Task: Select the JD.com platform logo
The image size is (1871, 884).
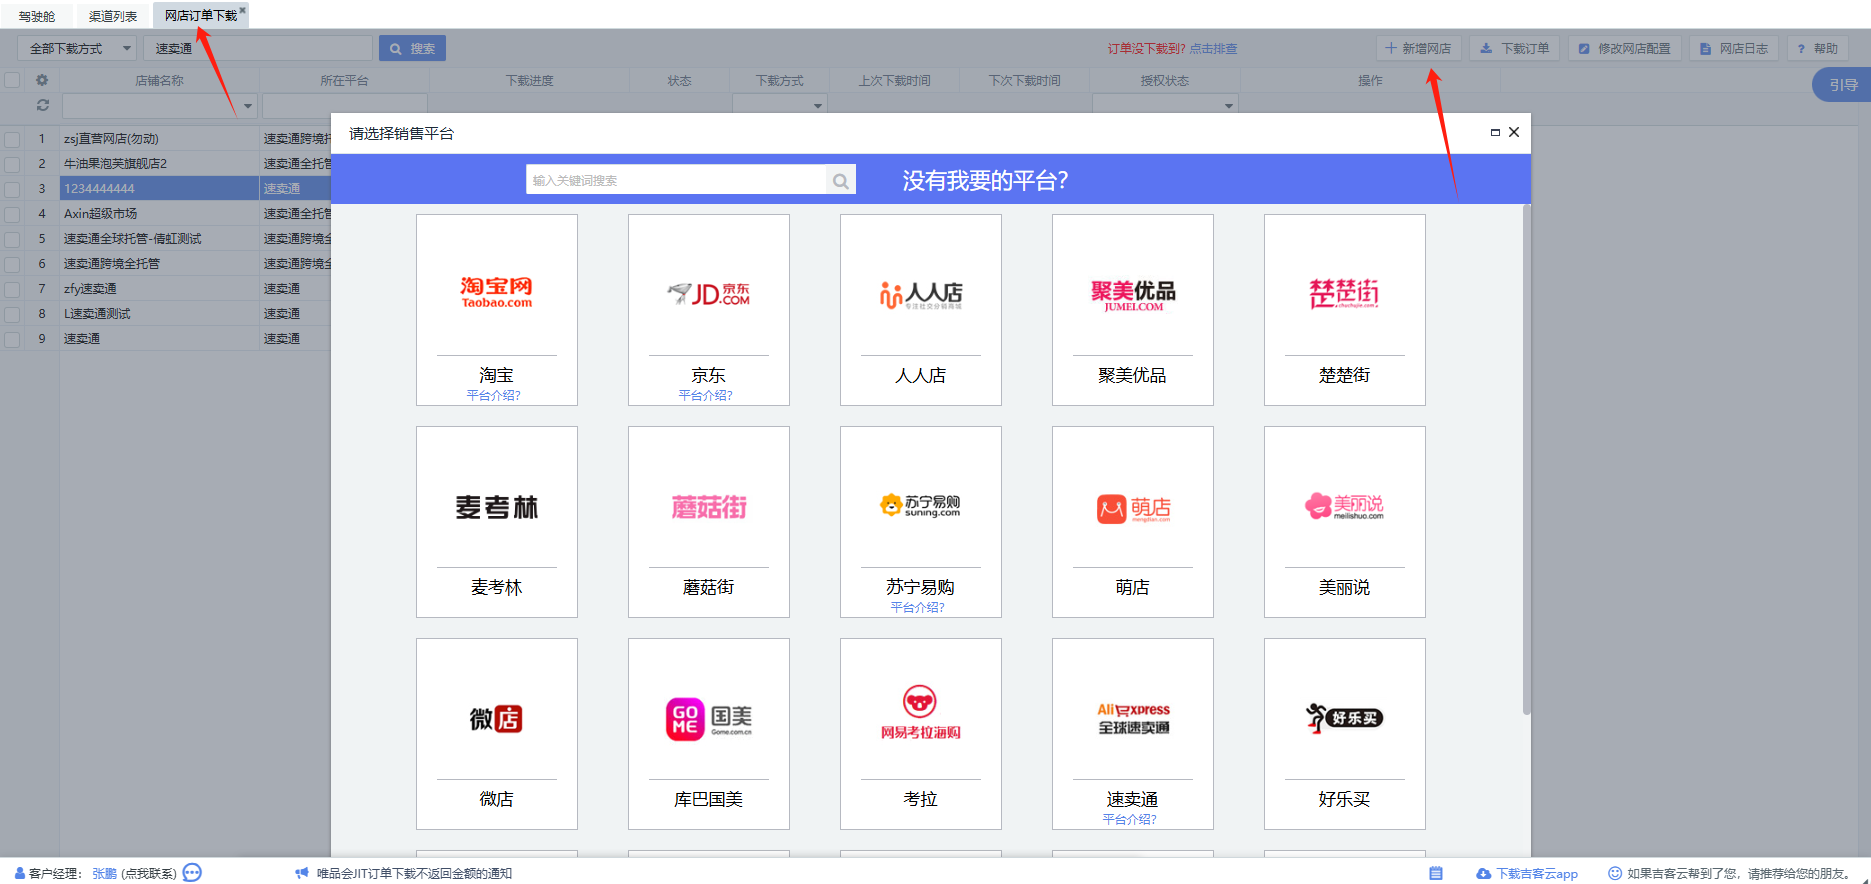Action: coord(708,293)
